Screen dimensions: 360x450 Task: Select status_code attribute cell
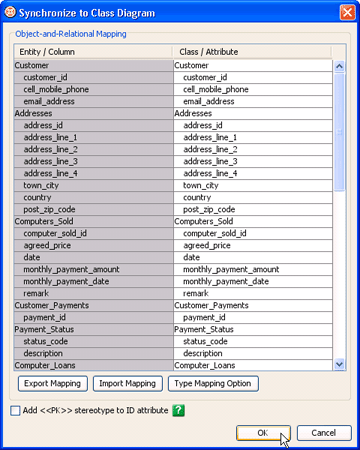(253, 341)
